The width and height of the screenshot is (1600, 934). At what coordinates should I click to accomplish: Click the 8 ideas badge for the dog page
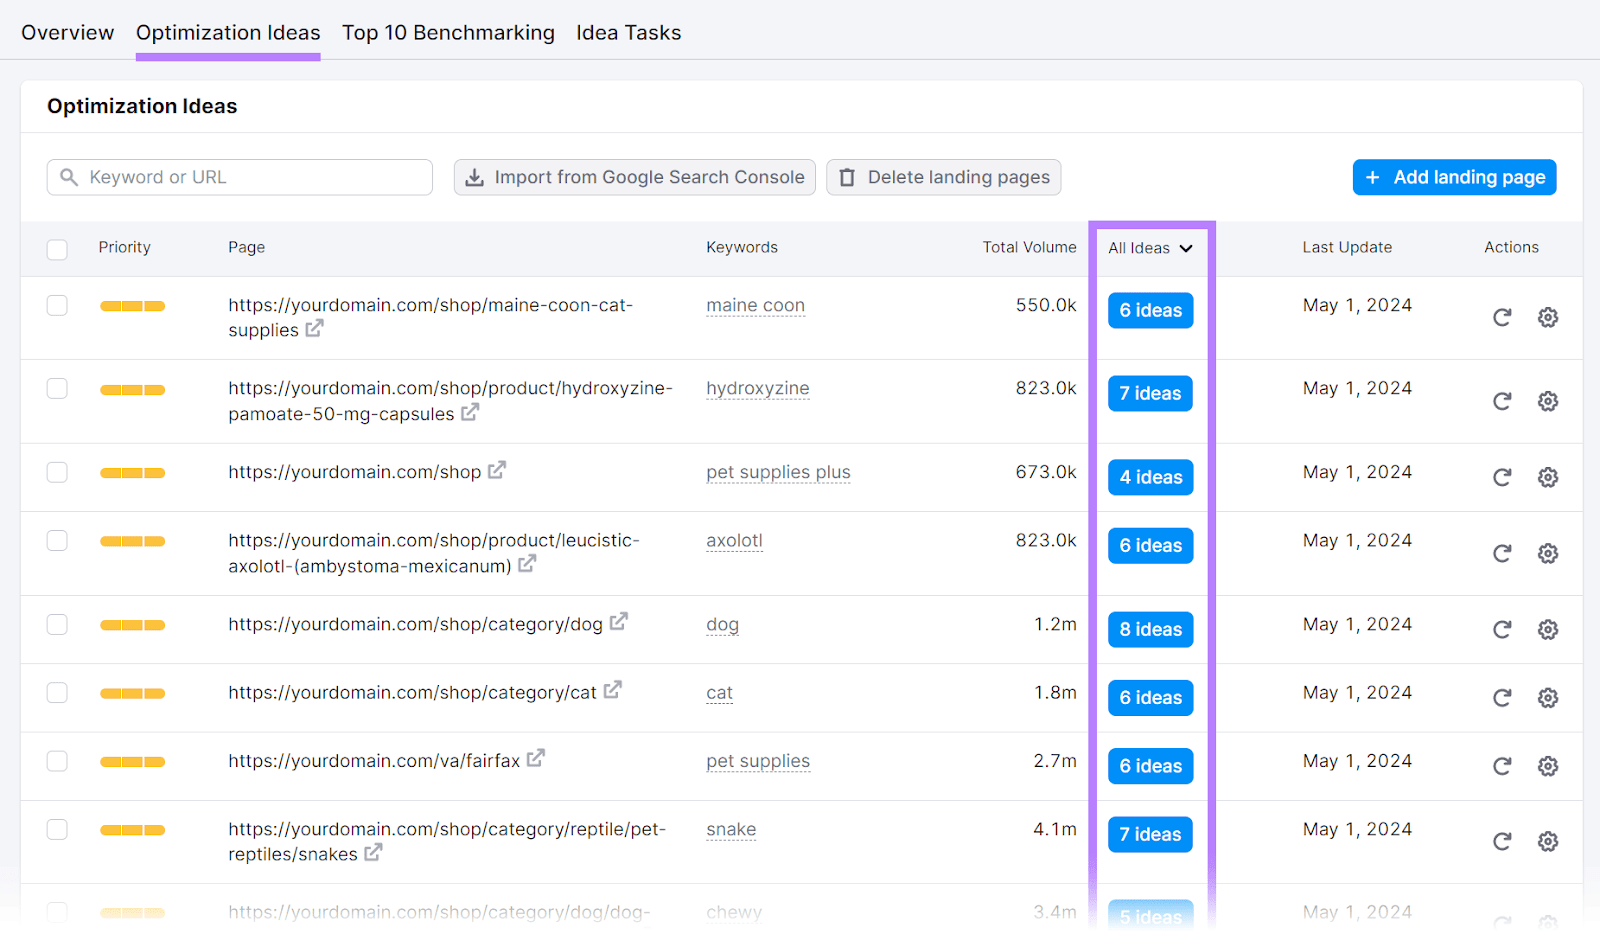click(1150, 629)
